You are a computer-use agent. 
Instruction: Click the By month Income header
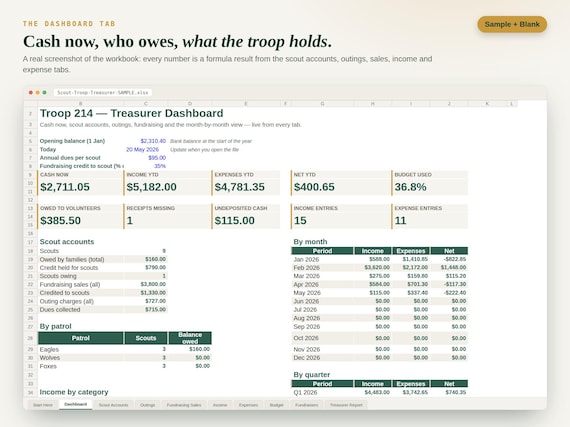click(373, 251)
